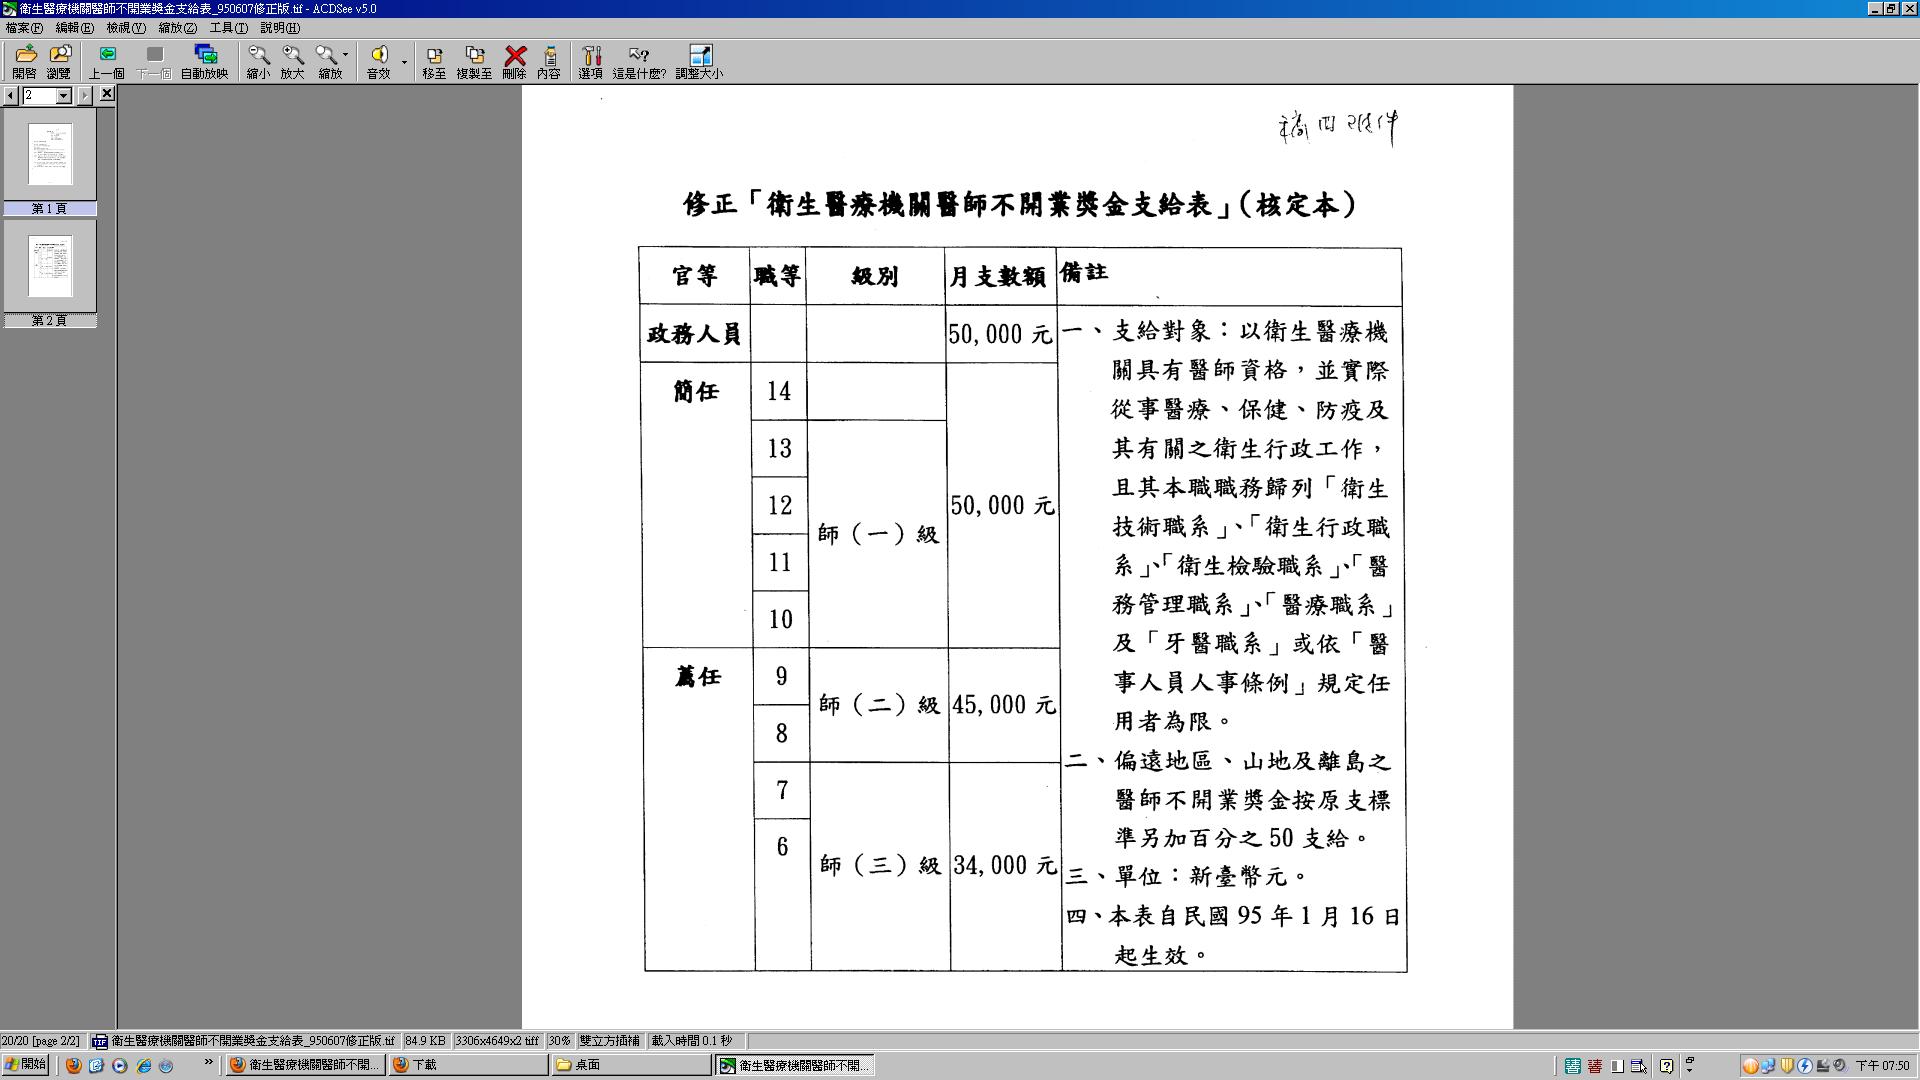This screenshot has width=1920, height=1080.
Task: Go to previous image with 上一個
Action: coord(107,61)
